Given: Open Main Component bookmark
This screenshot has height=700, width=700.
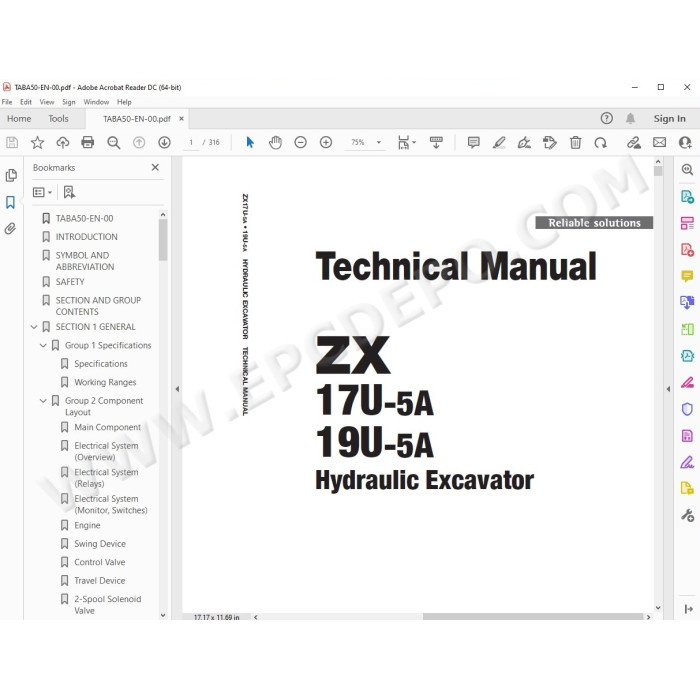Looking at the screenshot, I should [107, 428].
